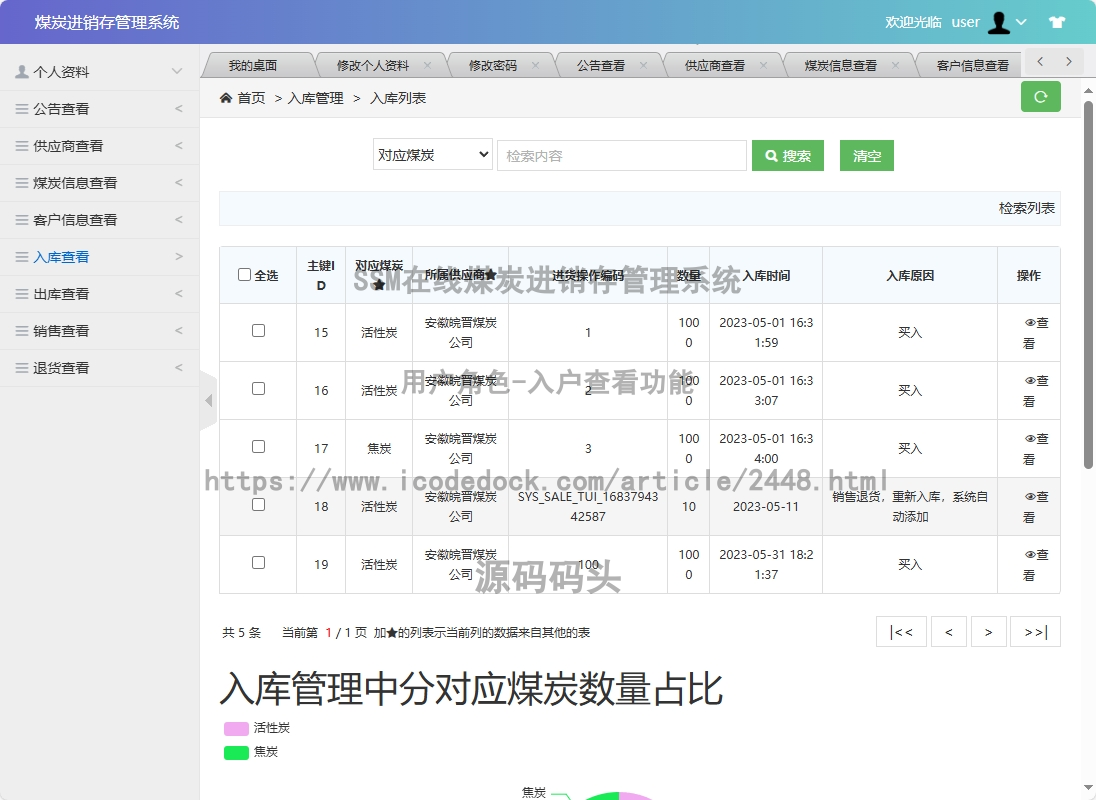The image size is (1096, 800).
Task: Check the row with ID 15
Action: 259,330
